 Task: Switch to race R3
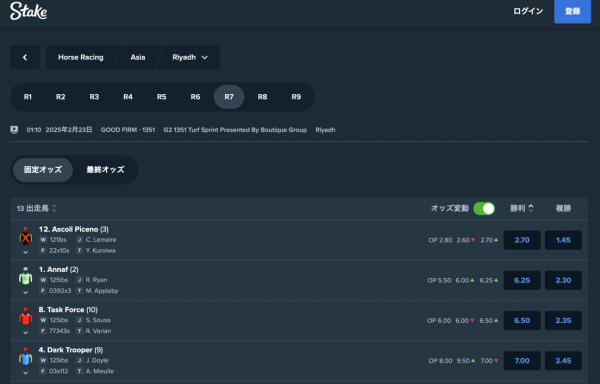tap(94, 97)
